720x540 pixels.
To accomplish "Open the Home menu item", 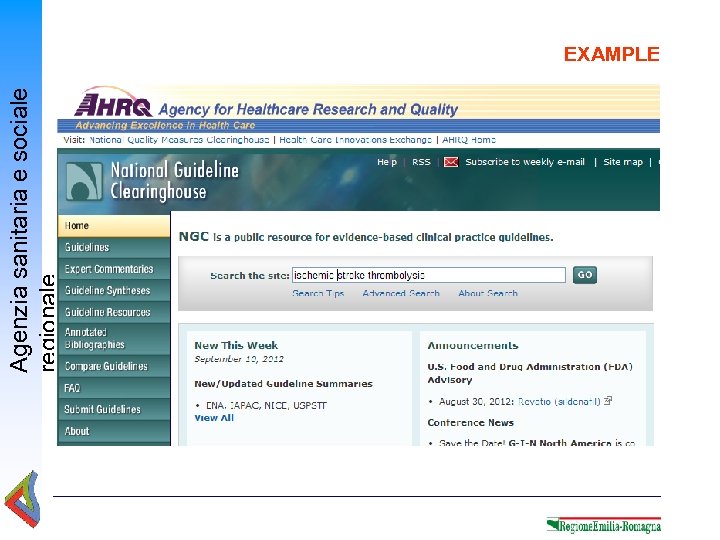I will coord(114,226).
